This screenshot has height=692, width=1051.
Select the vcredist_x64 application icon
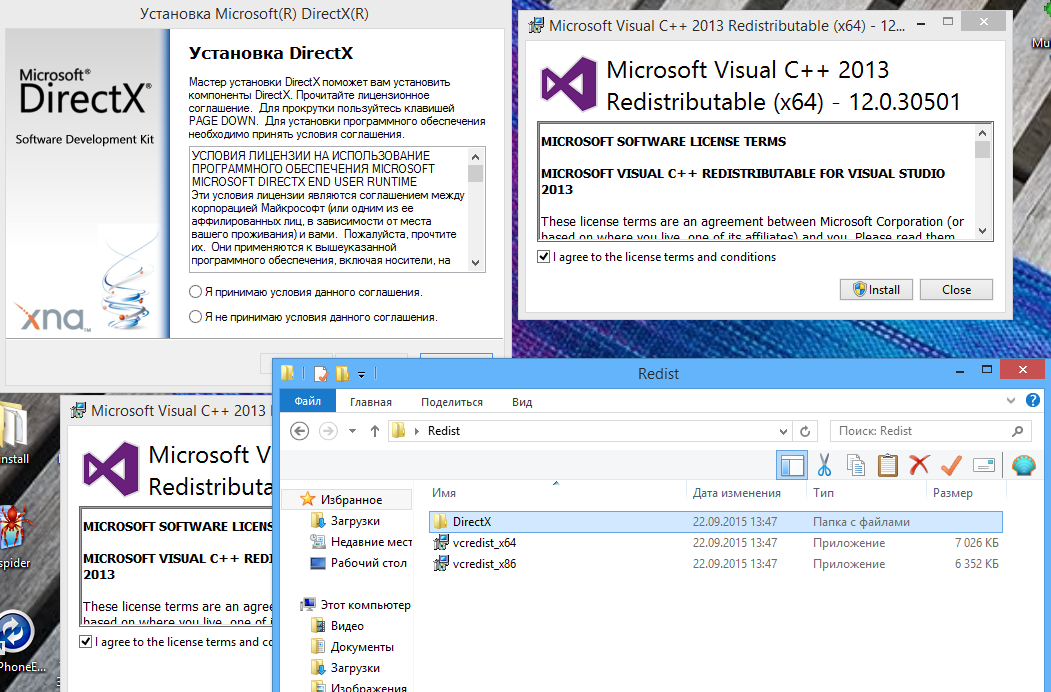pos(440,542)
